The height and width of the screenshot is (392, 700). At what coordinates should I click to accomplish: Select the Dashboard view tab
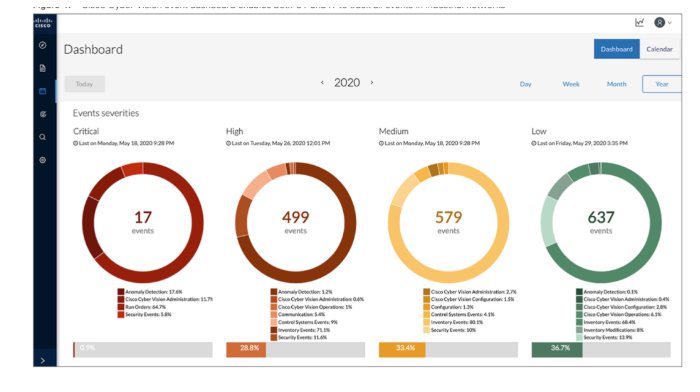(617, 49)
